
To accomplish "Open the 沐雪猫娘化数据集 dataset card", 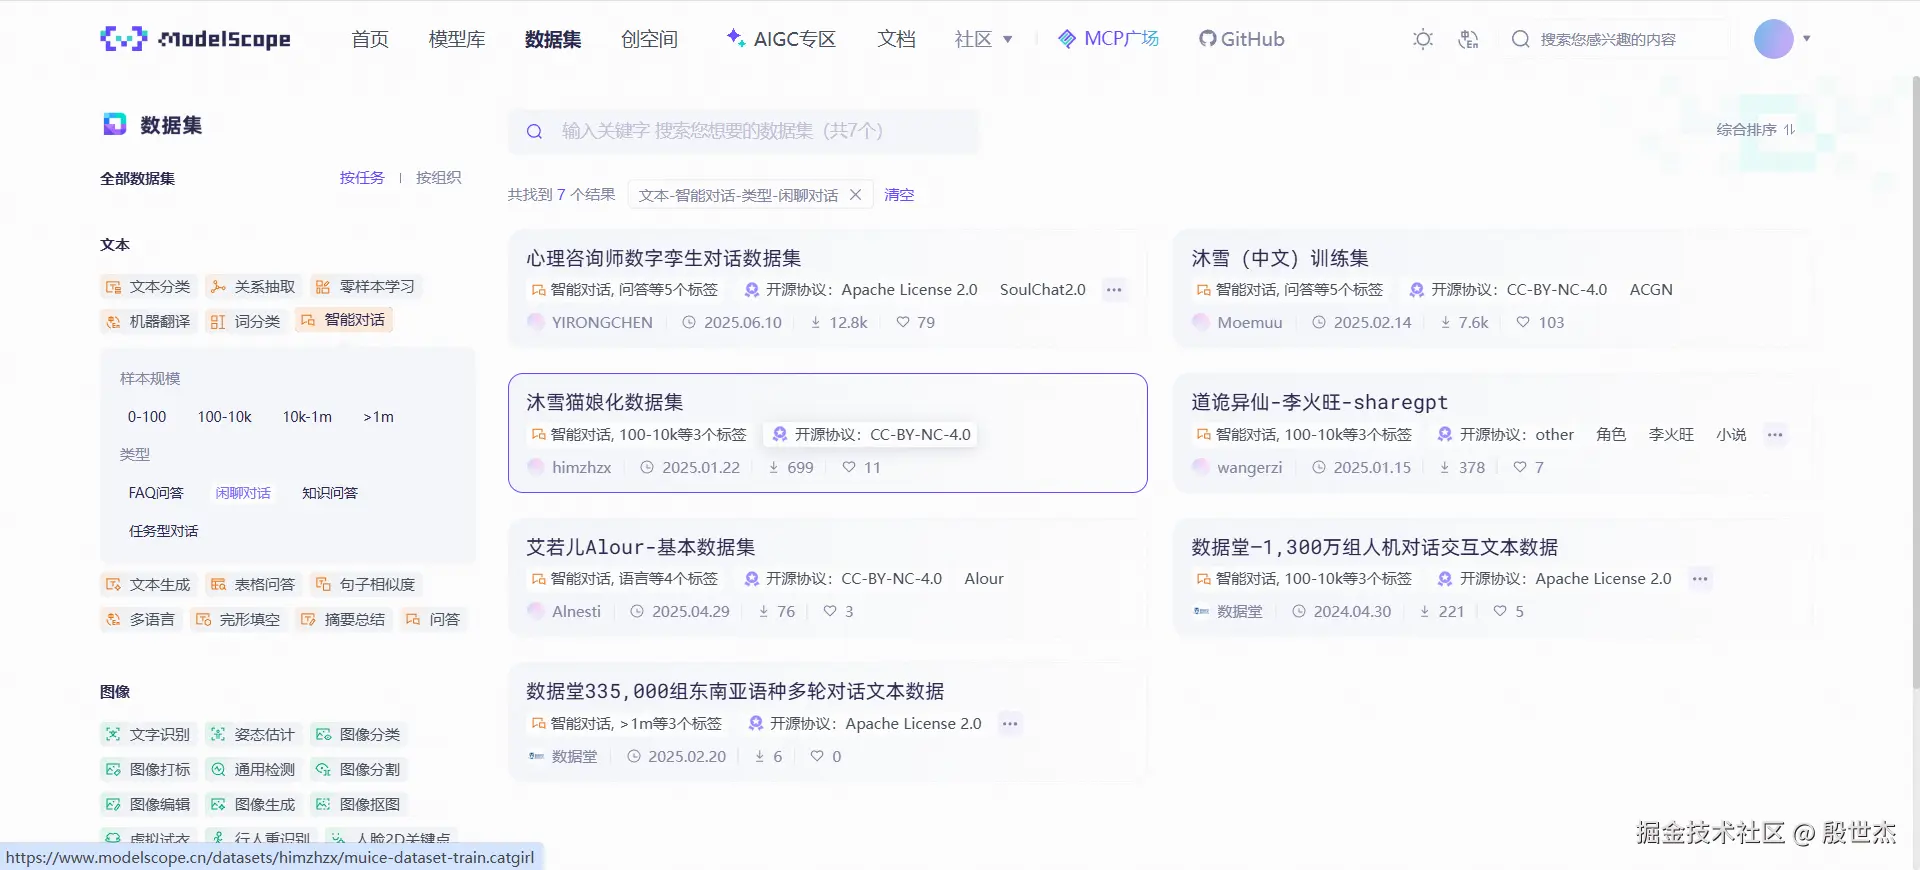I will click(x=827, y=433).
